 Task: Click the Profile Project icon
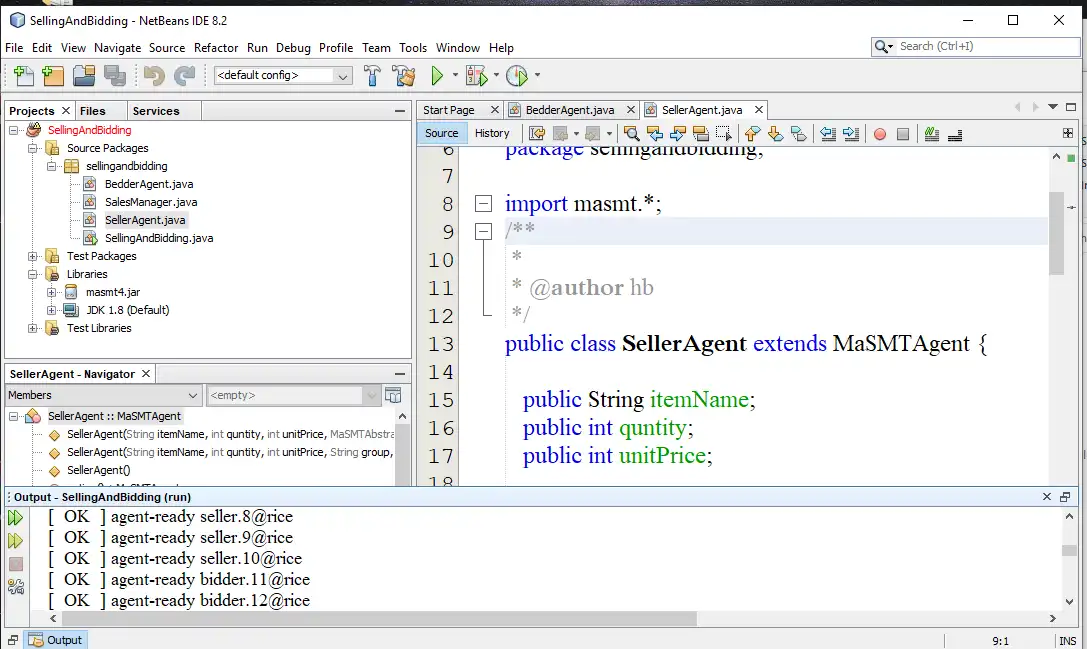click(517, 76)
